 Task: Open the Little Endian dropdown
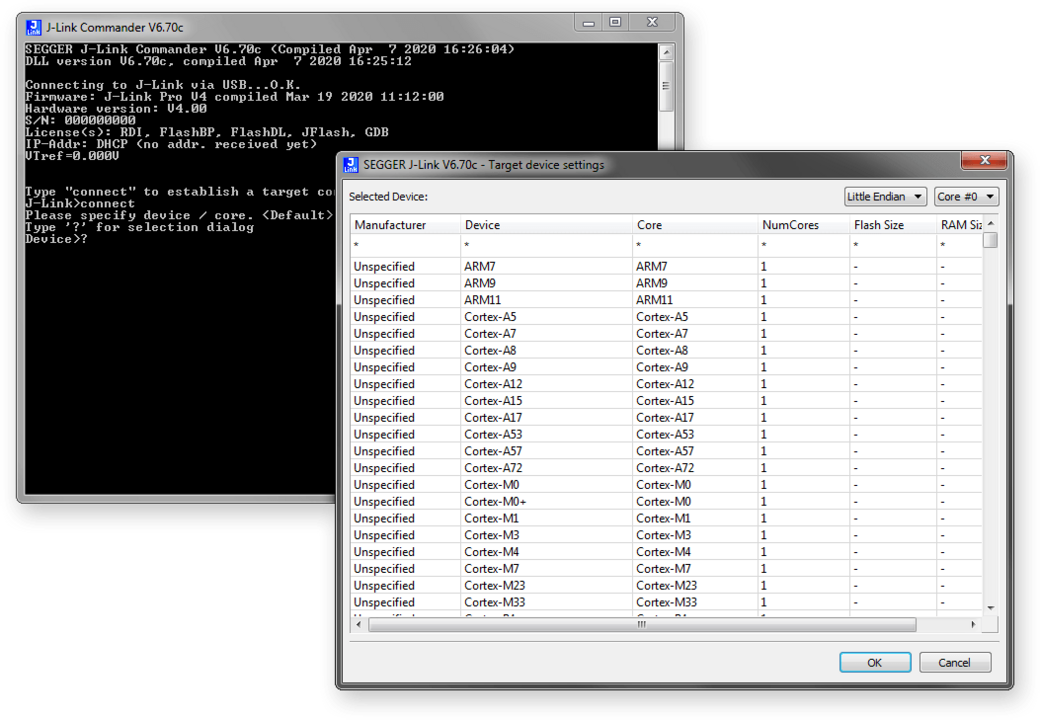pos(885,196)
